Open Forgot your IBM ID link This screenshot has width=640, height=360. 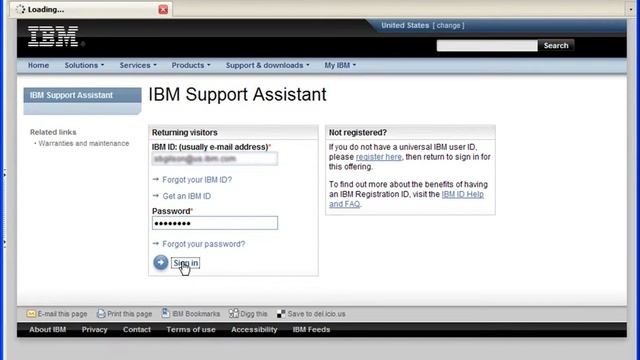point(197,180)
